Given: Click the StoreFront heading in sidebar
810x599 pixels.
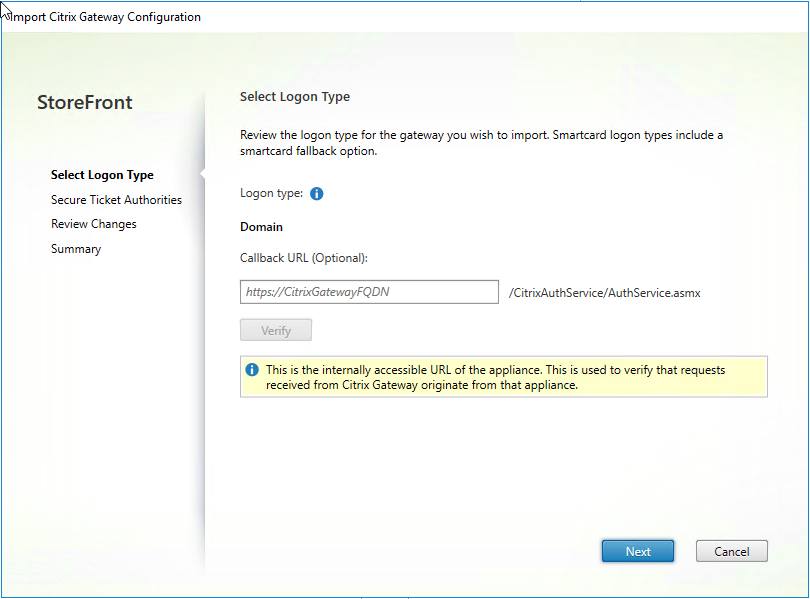Looking at the screenshot, I should (84, 102).
